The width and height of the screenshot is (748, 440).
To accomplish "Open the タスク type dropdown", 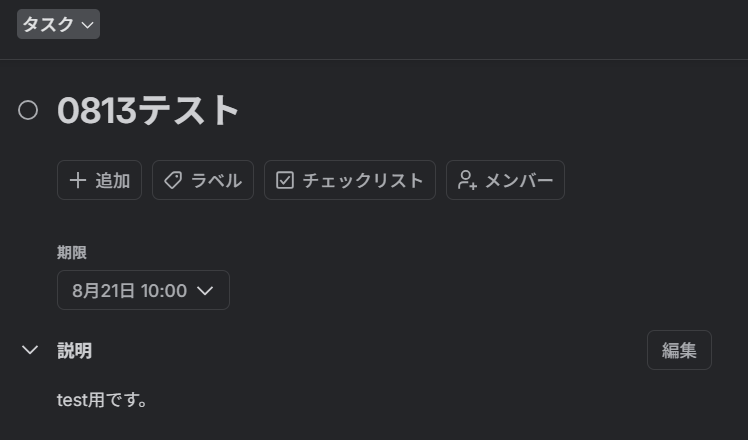I will (58, 24).
